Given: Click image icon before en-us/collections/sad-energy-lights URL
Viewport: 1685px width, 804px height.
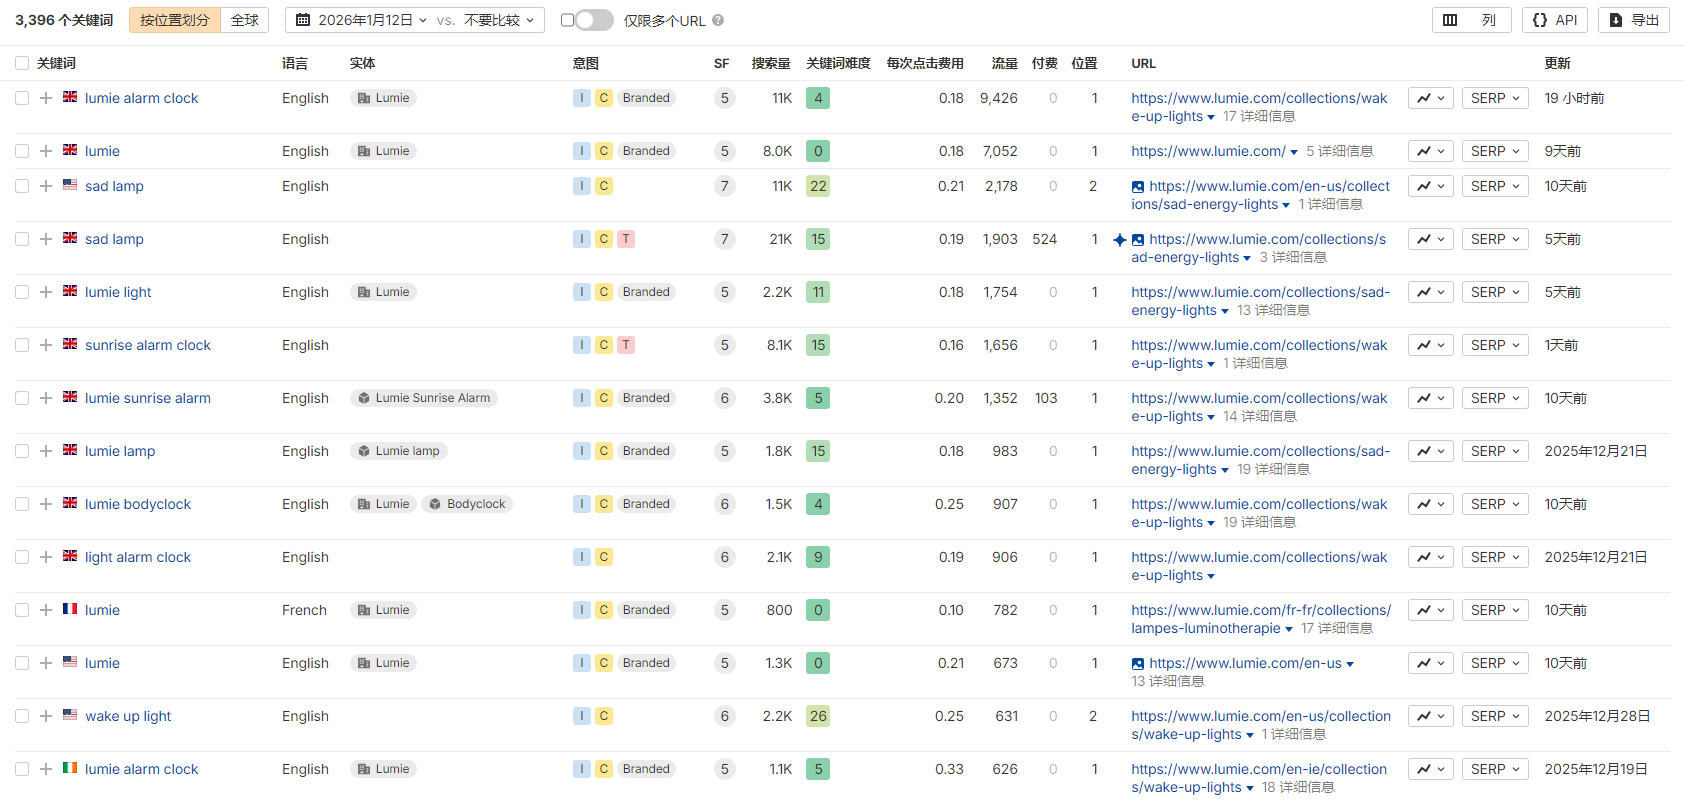Looking at the screenshot, I should (1138, 187).
